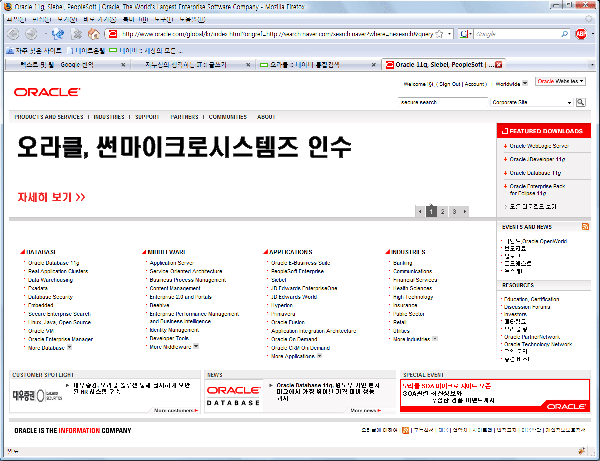Stop loading with the X toolbar icon
The width and height of the screenshot is (600, 461).
click(x=77, y=34)
